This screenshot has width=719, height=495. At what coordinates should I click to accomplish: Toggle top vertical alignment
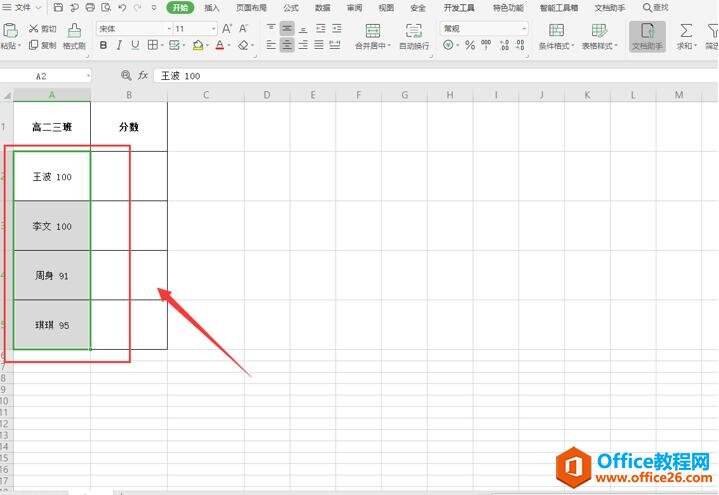tap(271, 28)
